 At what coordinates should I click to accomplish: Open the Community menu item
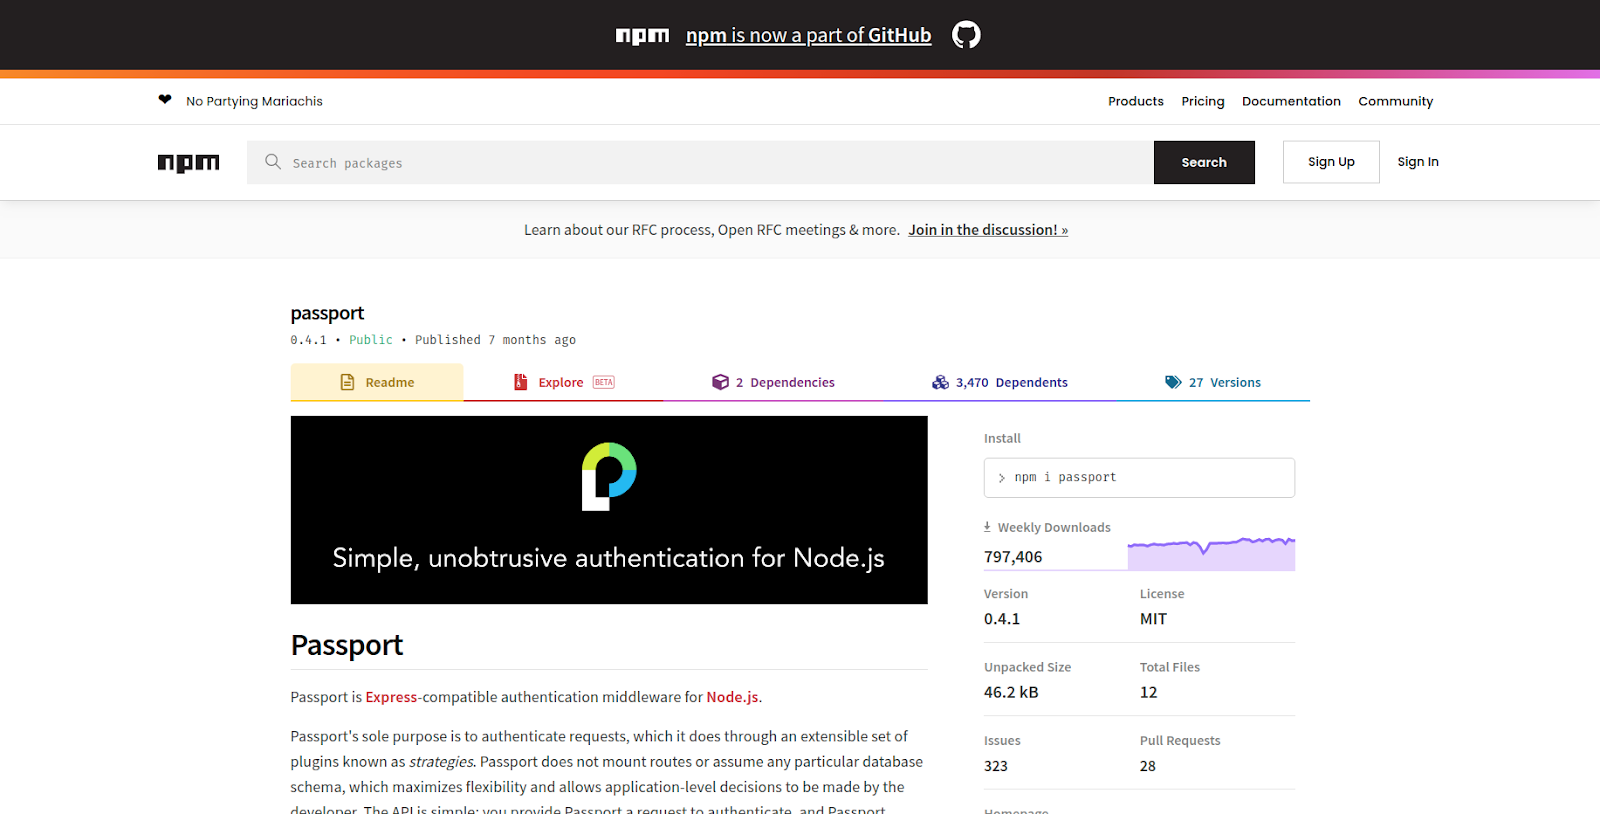[x=1396, y=101]
